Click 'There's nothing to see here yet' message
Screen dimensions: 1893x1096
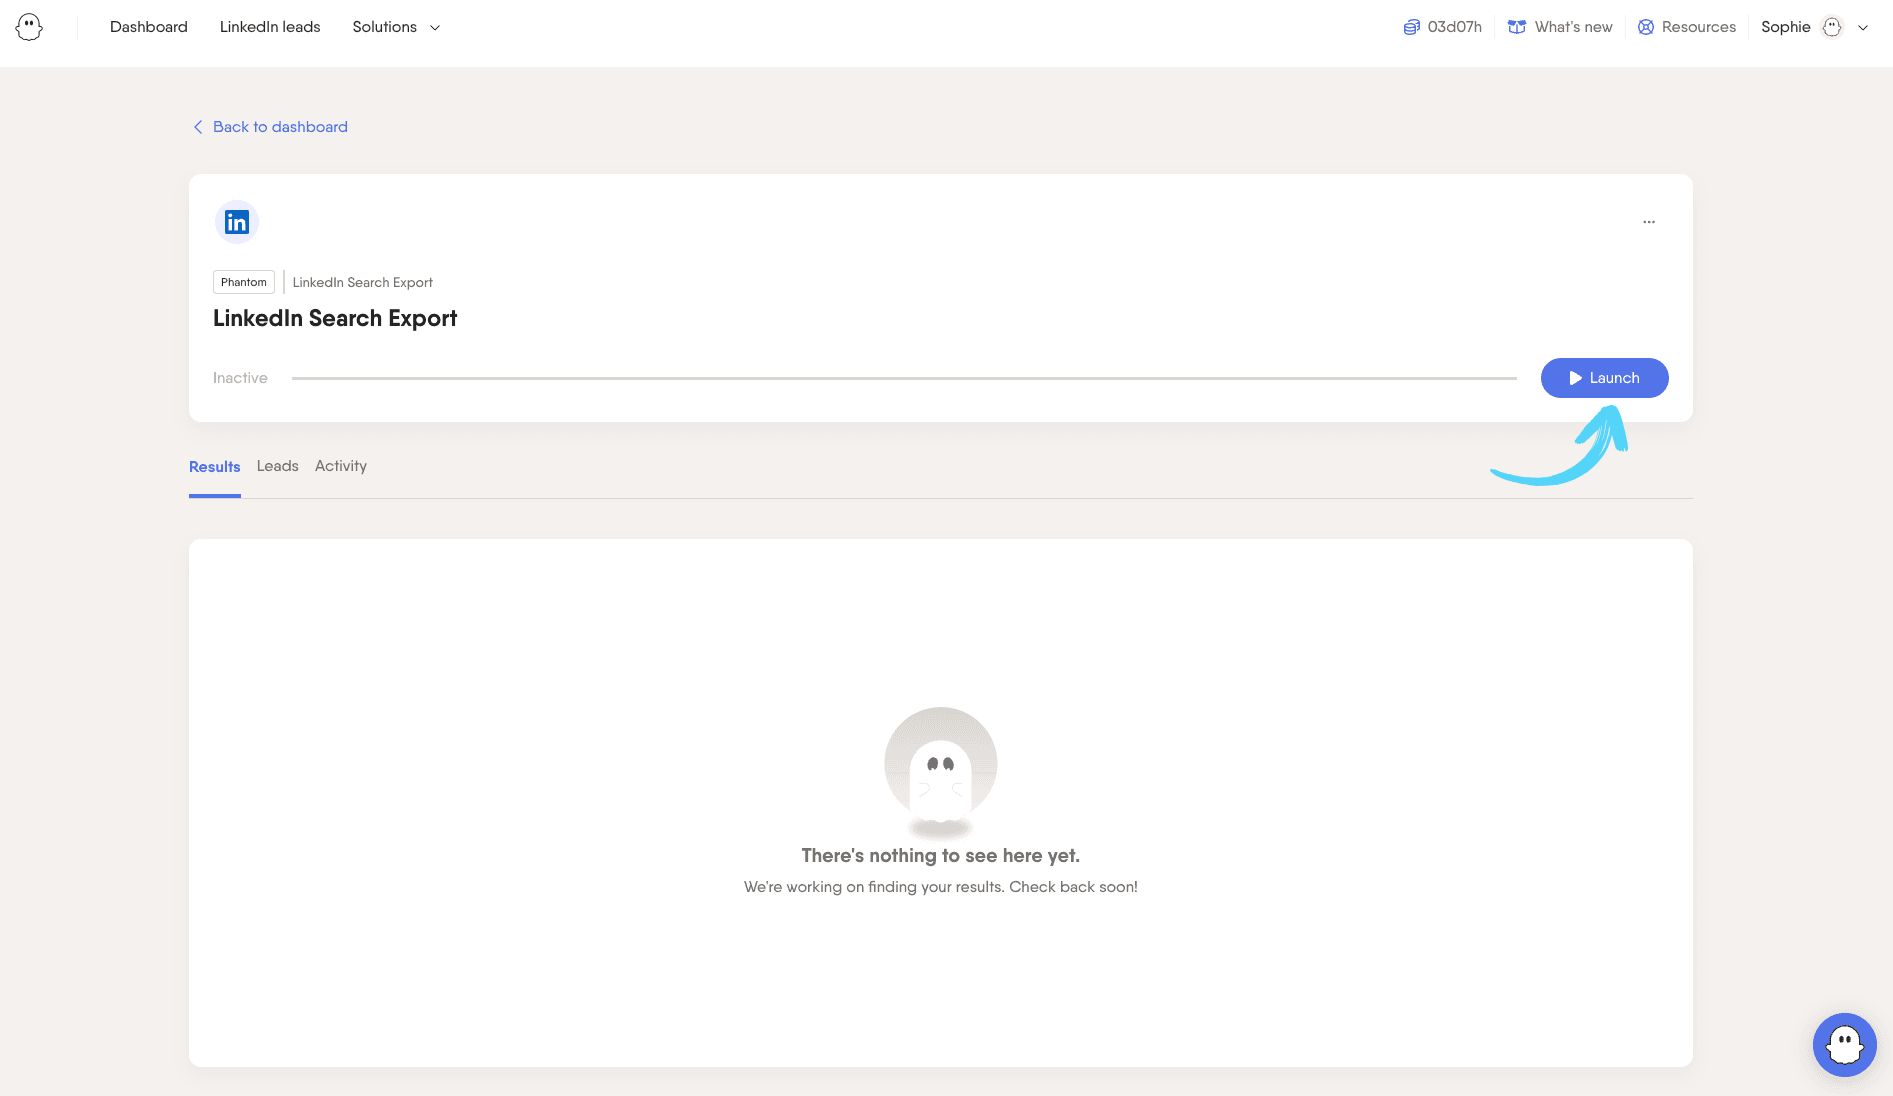click(x=941, y=856)
